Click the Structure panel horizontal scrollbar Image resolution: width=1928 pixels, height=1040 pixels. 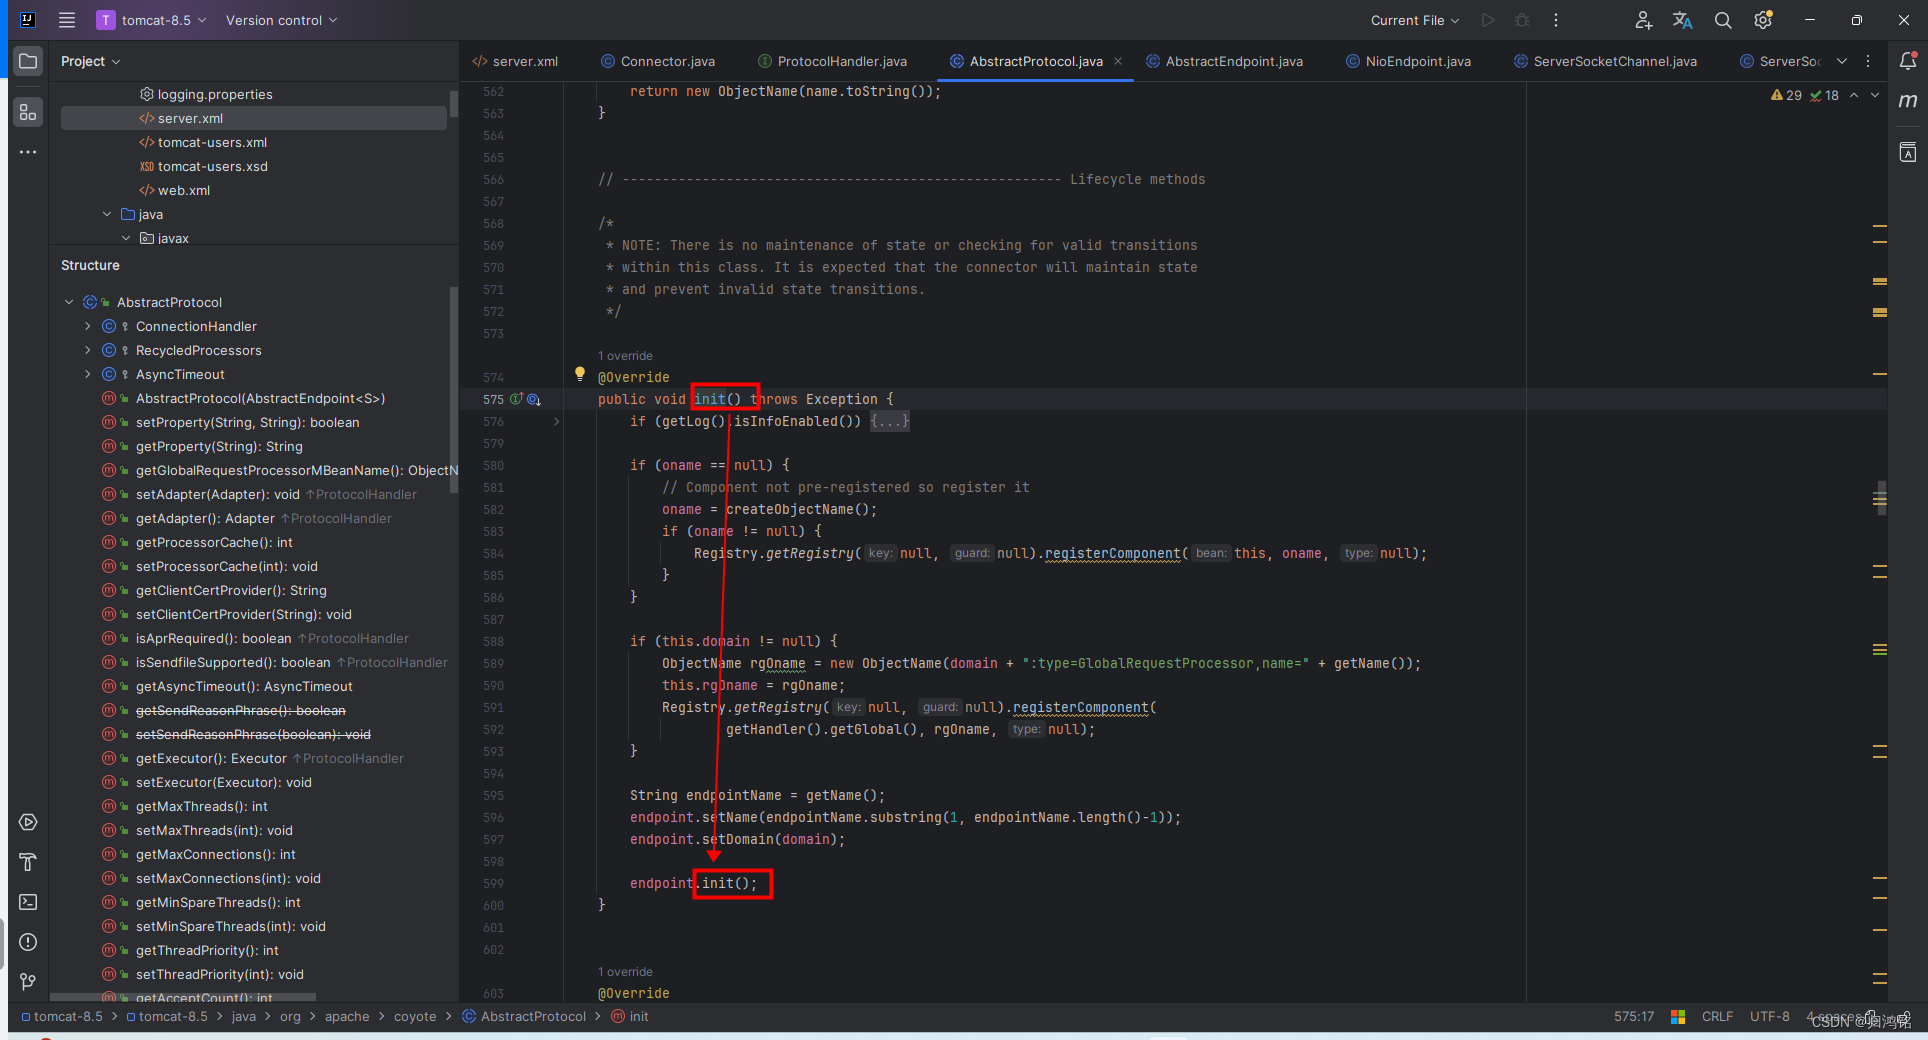pos(183,997)
